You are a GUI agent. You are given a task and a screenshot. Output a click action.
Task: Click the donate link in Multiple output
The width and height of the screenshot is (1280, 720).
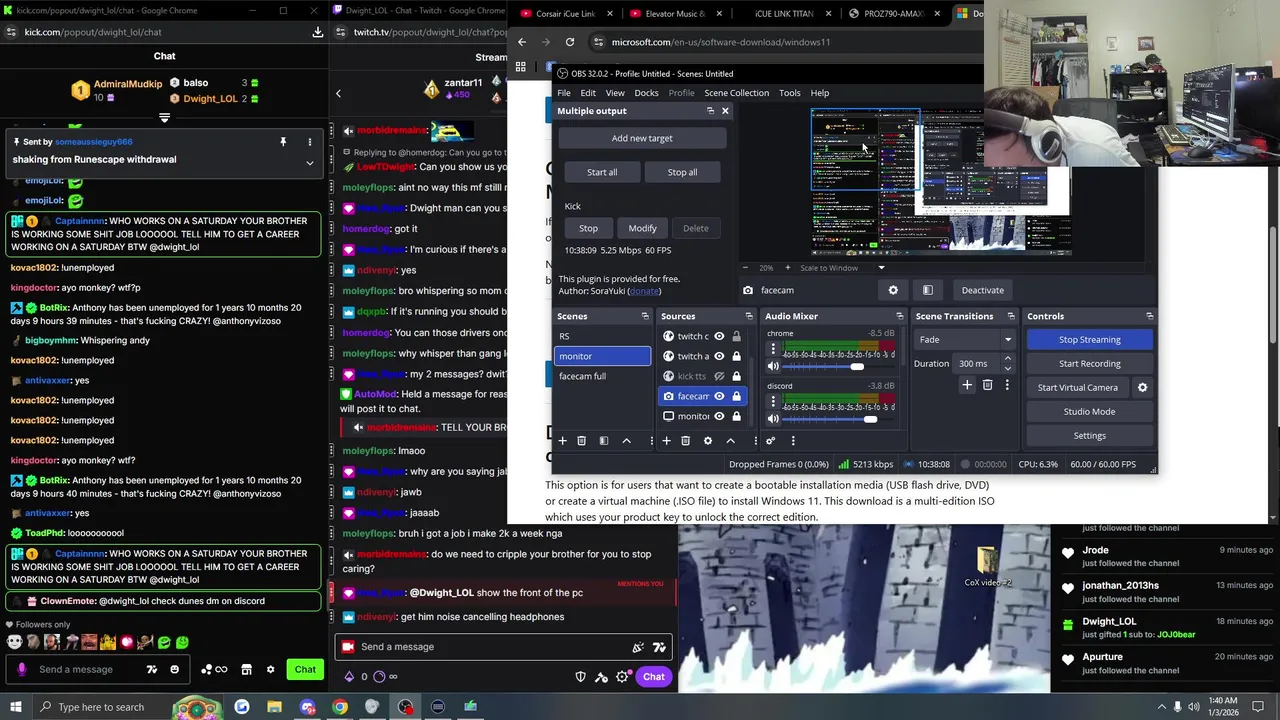[644, 291]
